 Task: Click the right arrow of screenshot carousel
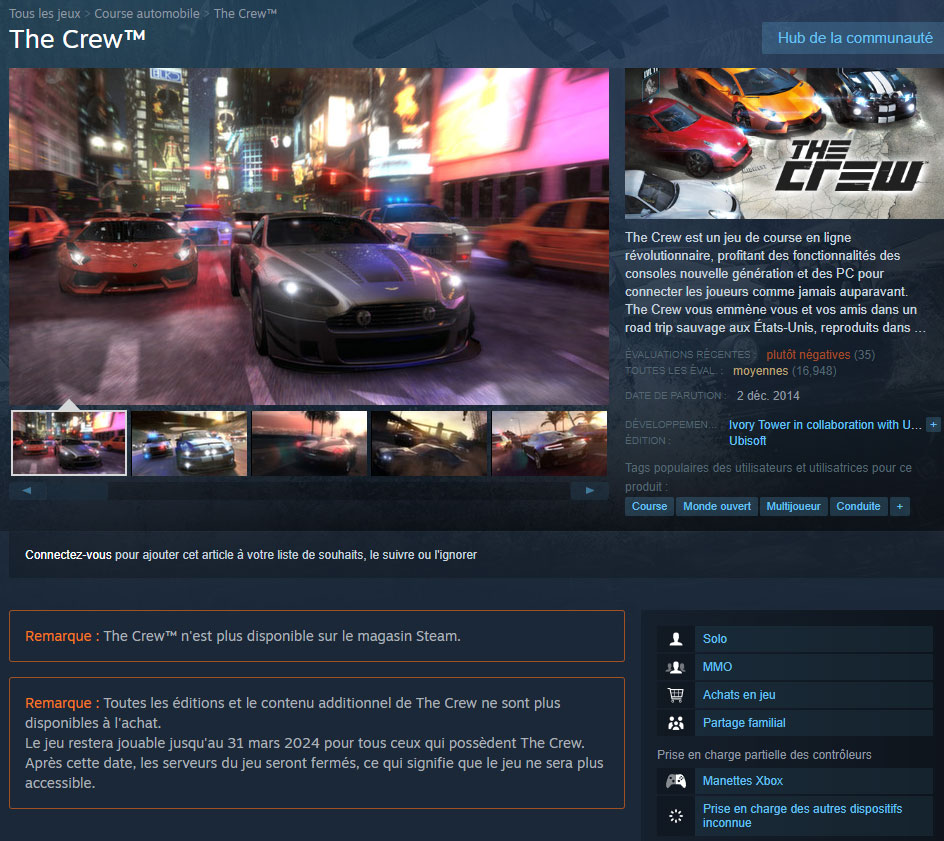tap(589, 491)
